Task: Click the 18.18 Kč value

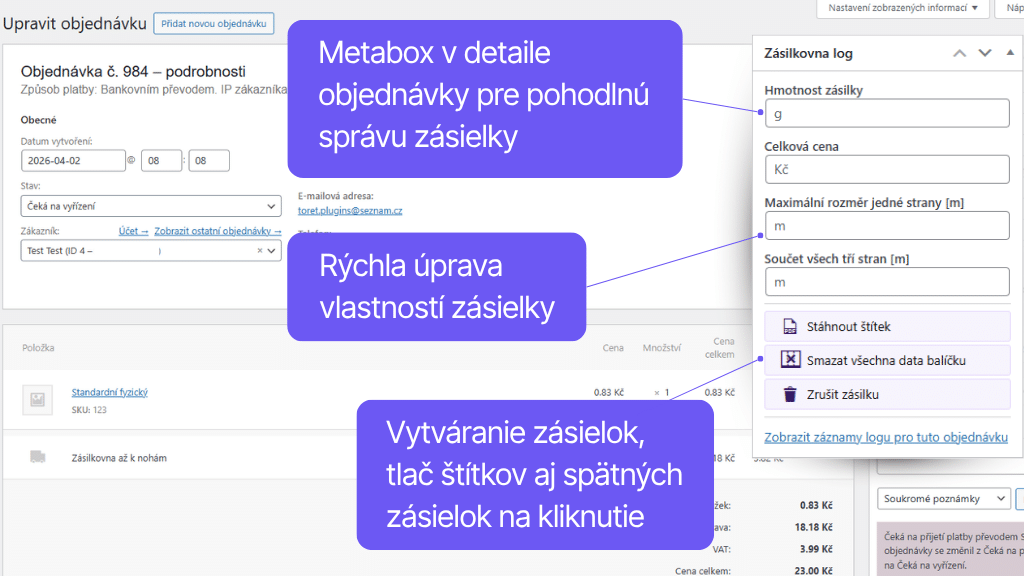Action: click(814, 527)
